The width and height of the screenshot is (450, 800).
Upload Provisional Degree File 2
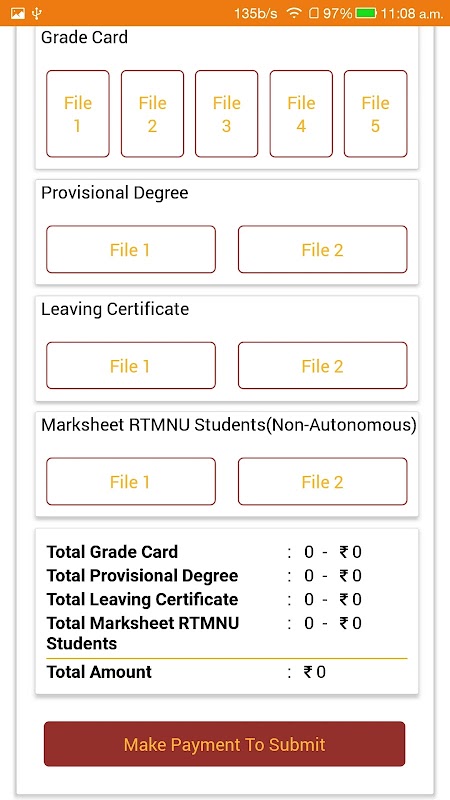pos(322,249)
